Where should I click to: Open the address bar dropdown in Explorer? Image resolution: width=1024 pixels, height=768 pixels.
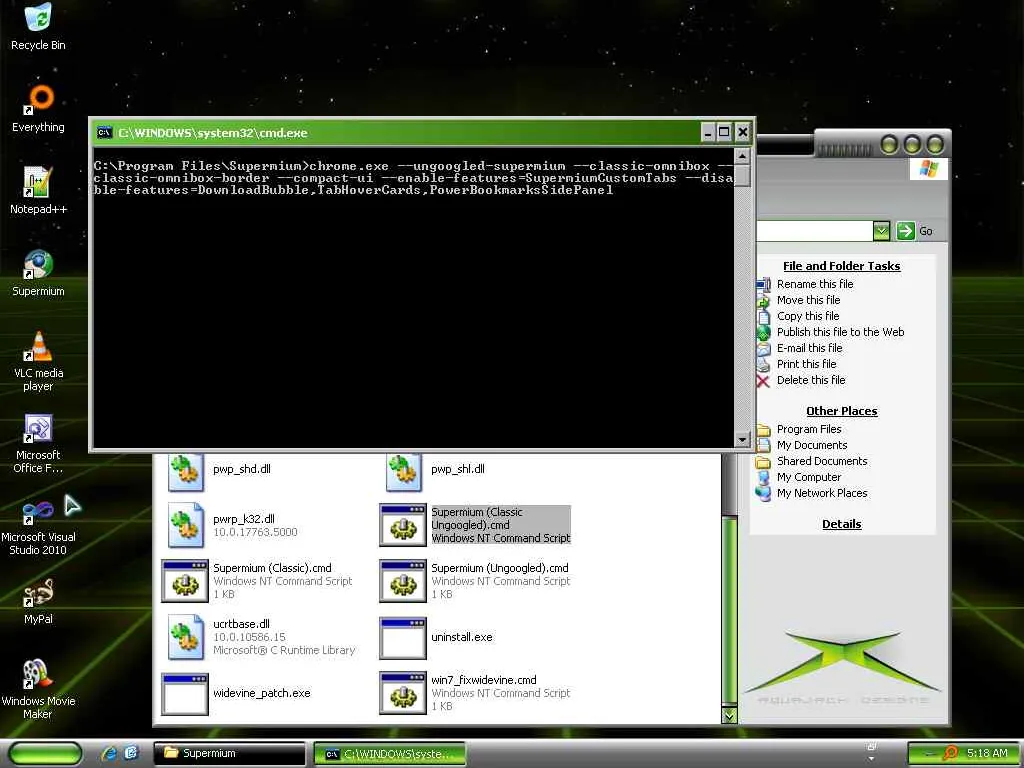(881, 231)
